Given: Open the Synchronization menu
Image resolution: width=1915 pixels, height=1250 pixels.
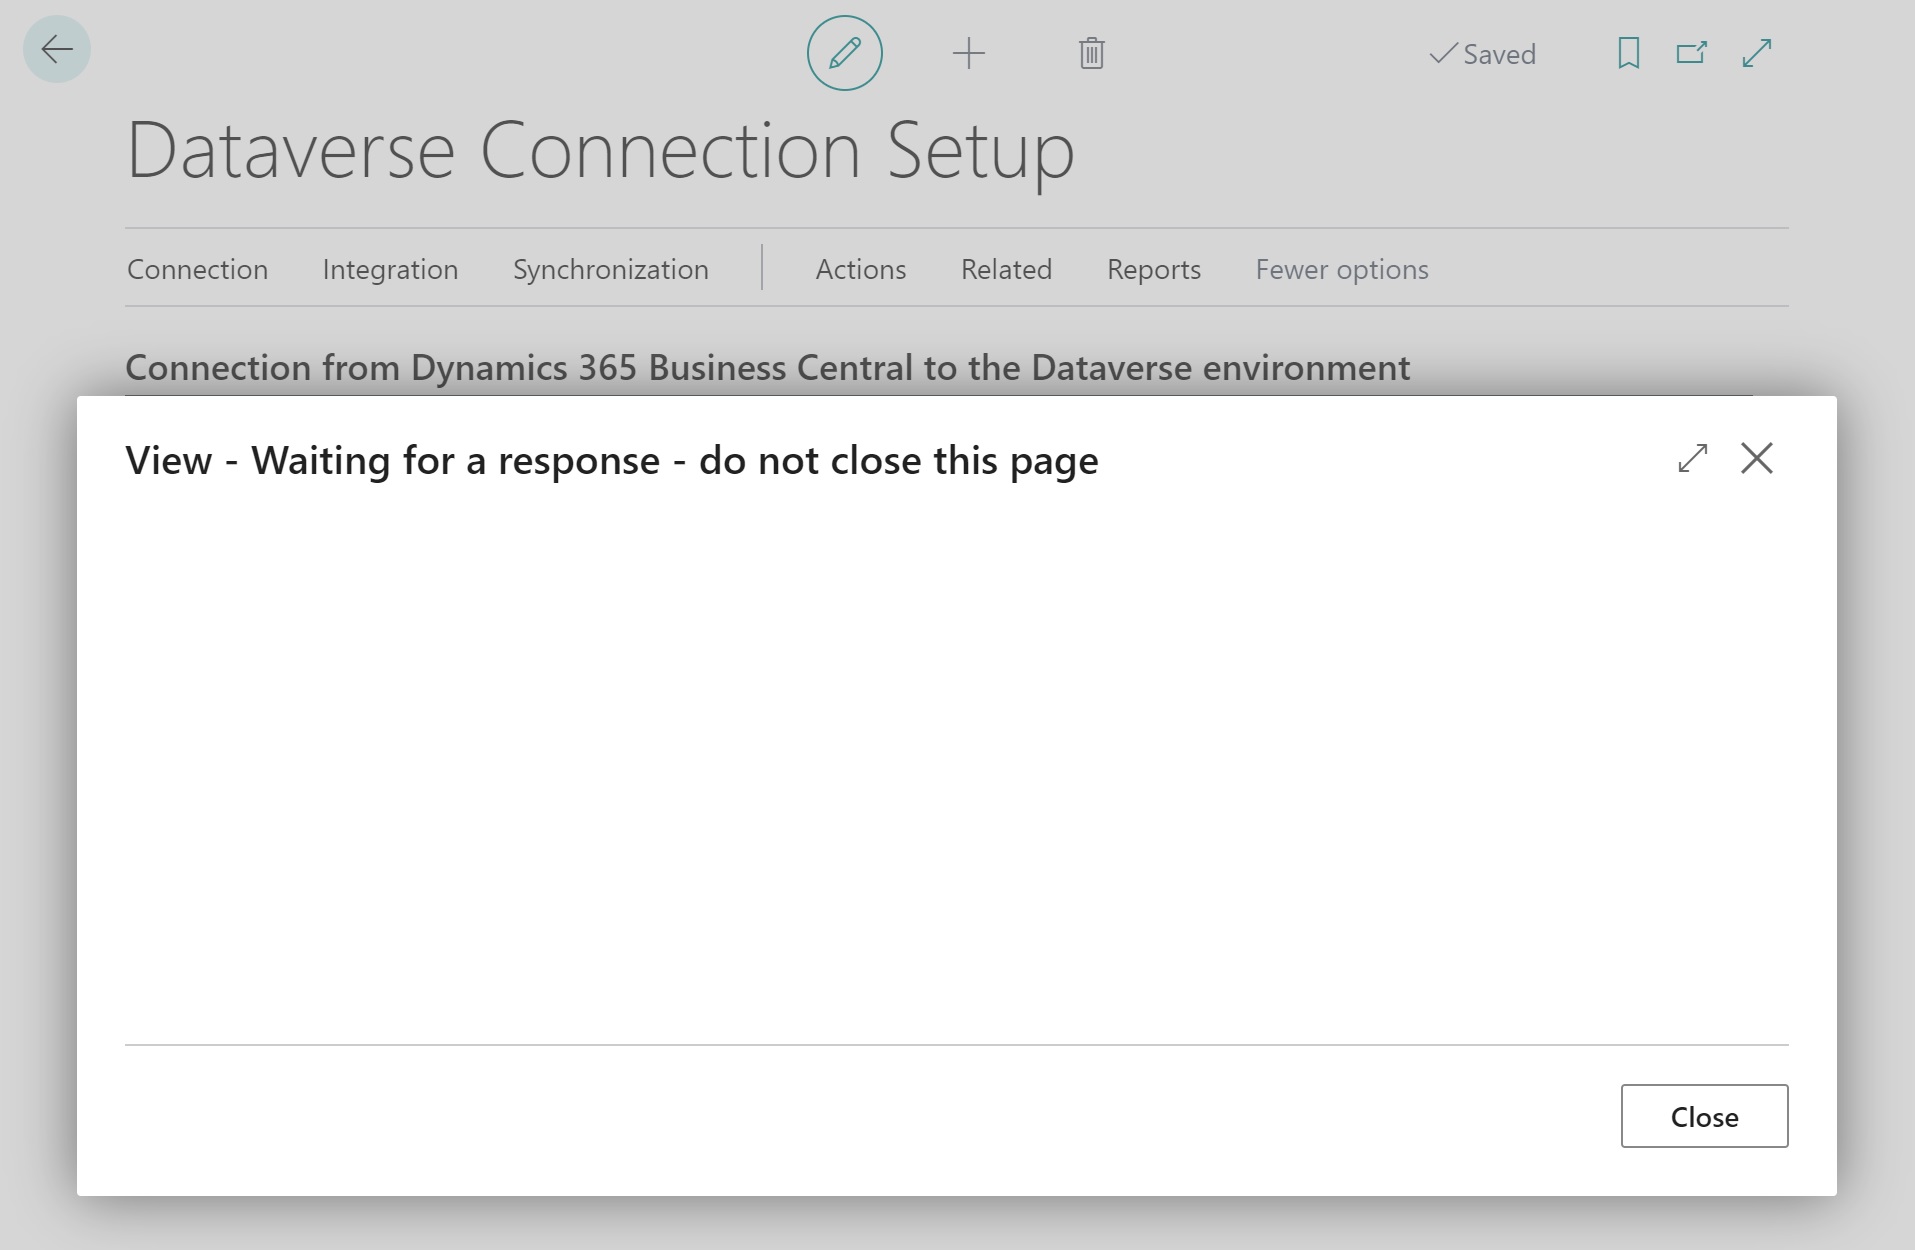Looking at the screenshot, I should pyautogui.click(x=610, y=269).
